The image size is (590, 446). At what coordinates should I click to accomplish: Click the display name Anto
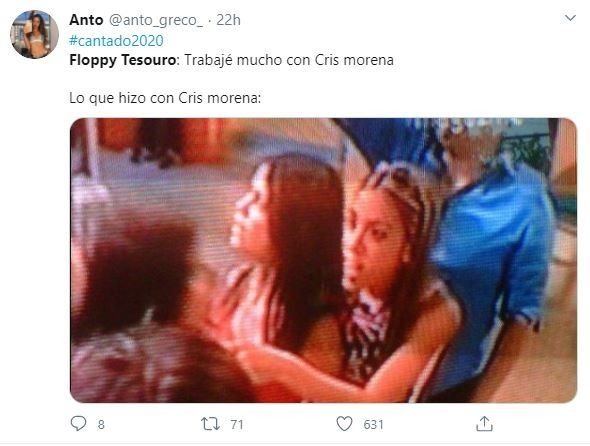coord(86,20)
